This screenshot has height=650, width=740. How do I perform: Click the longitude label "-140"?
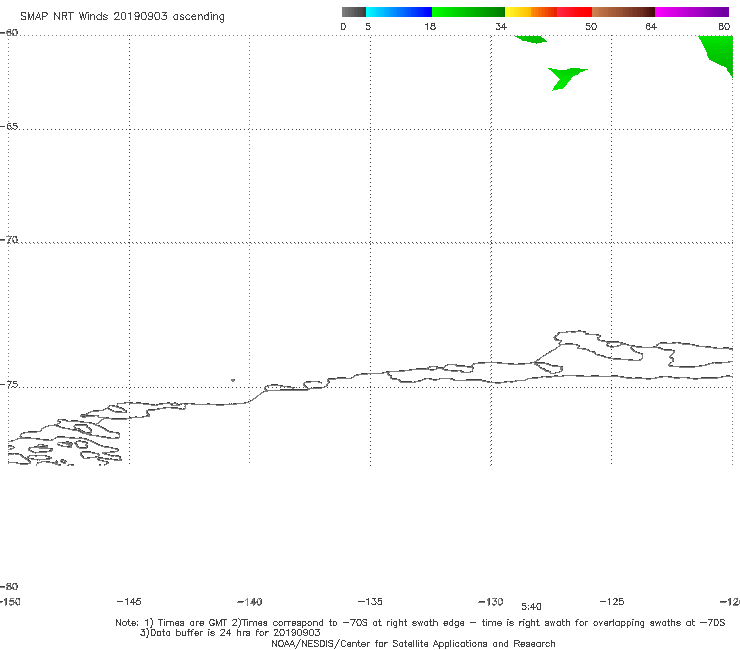(250, 602)
